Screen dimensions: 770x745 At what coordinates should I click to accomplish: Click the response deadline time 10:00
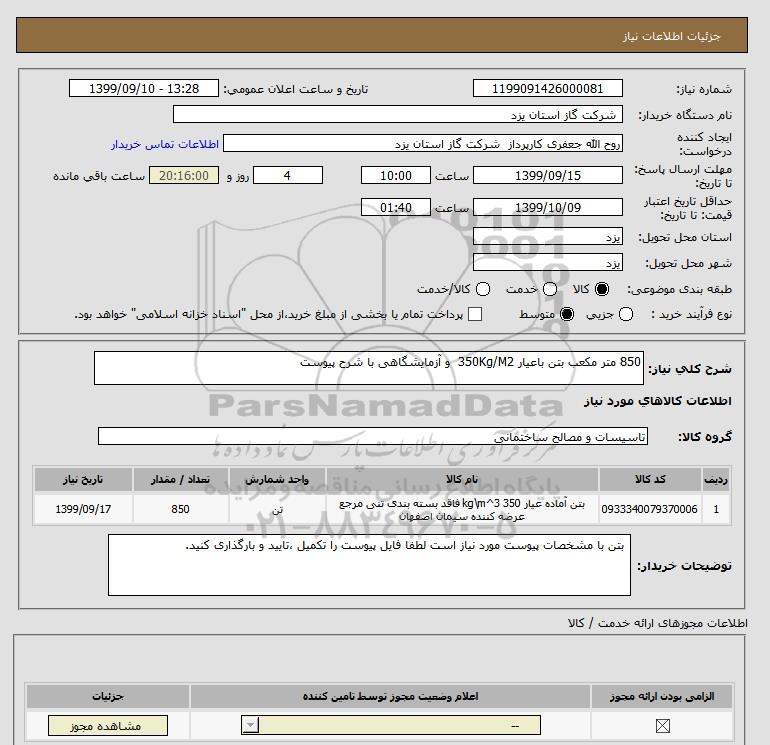(396, 175)
